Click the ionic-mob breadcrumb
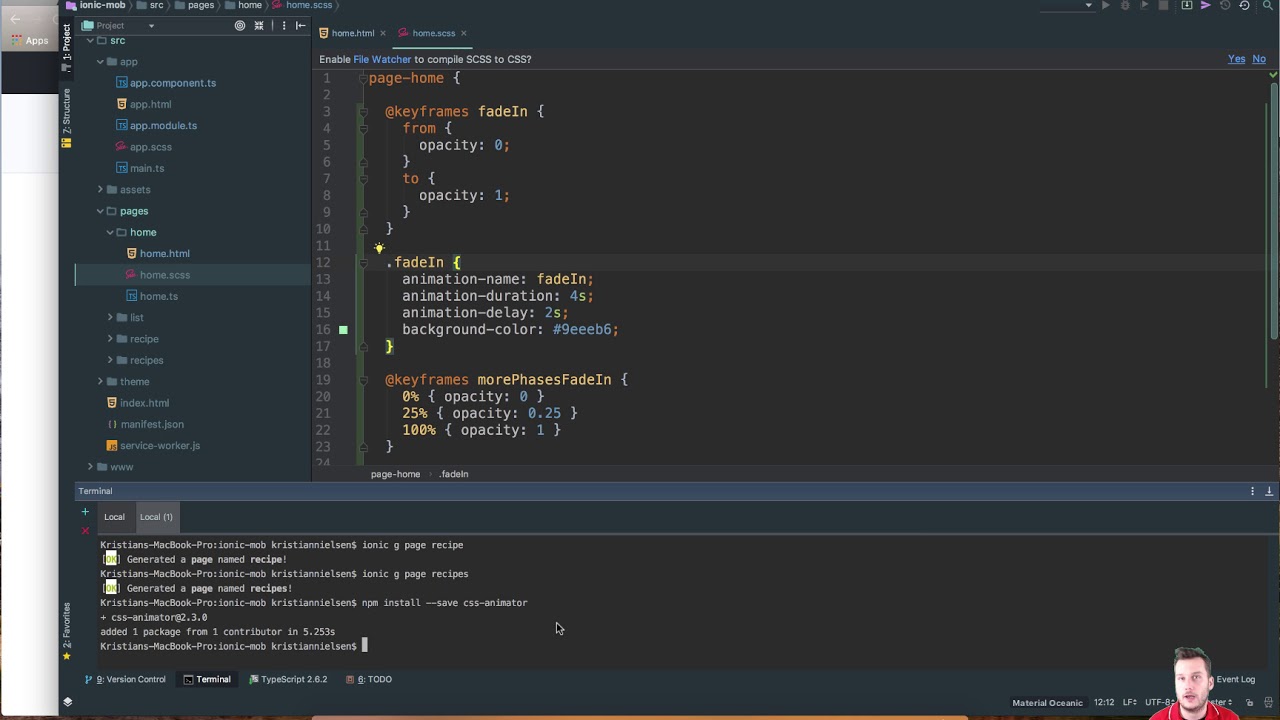This screenshot has height=720, width=1280. point(102,5)
